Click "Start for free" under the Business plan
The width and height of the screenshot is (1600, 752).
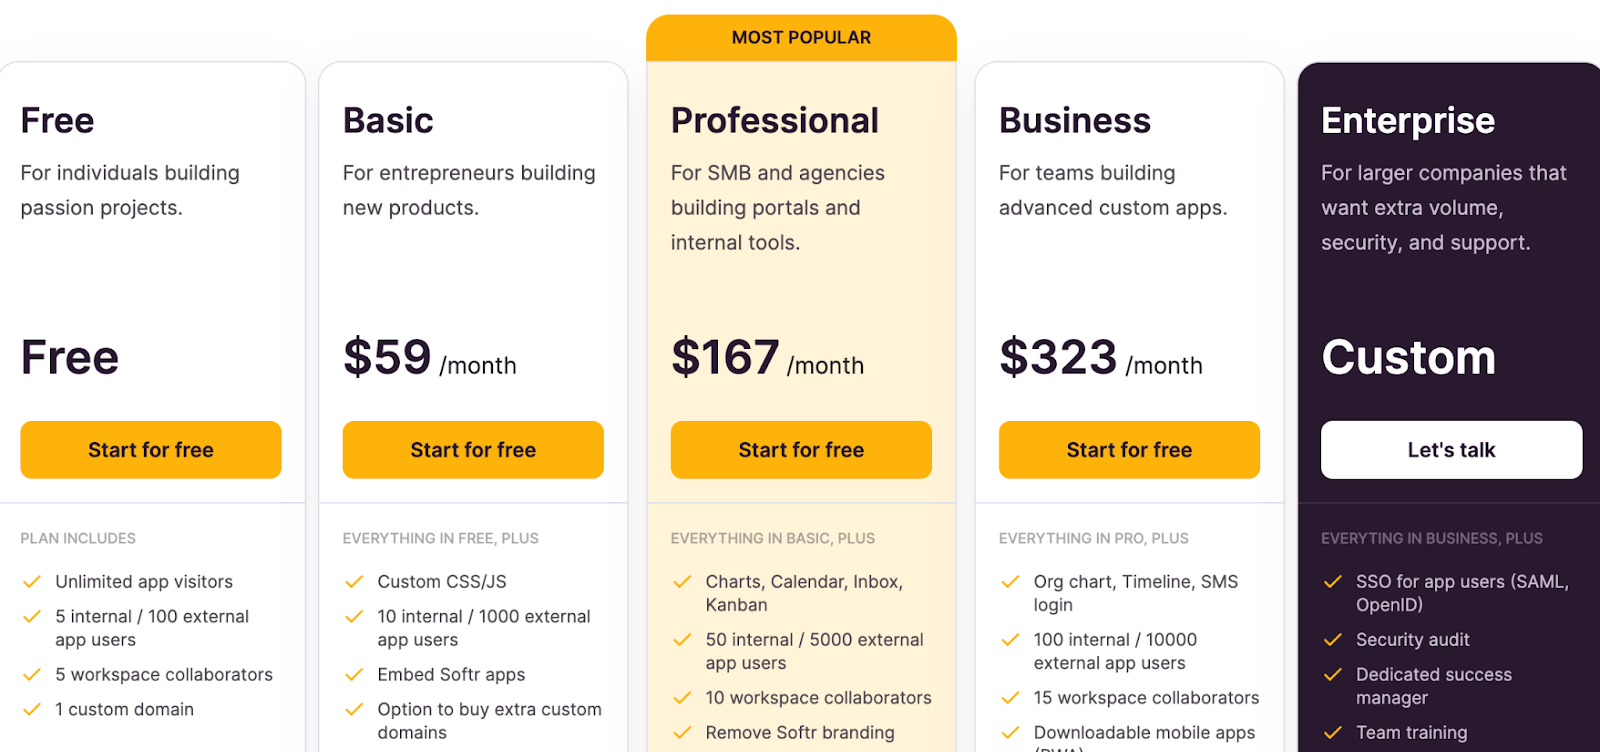(x=1128, y=449)
